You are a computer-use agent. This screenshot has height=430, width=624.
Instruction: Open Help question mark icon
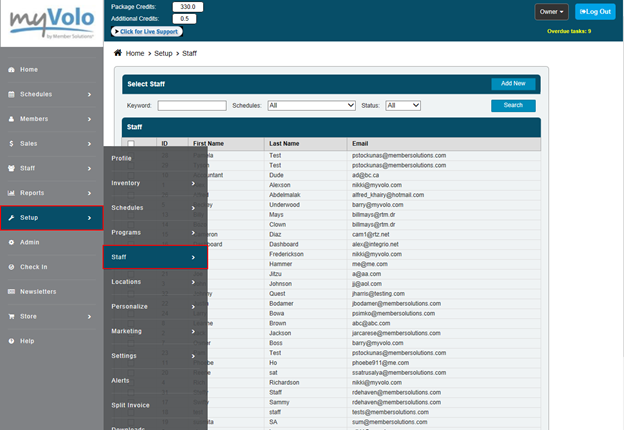[x=11, y=341]
